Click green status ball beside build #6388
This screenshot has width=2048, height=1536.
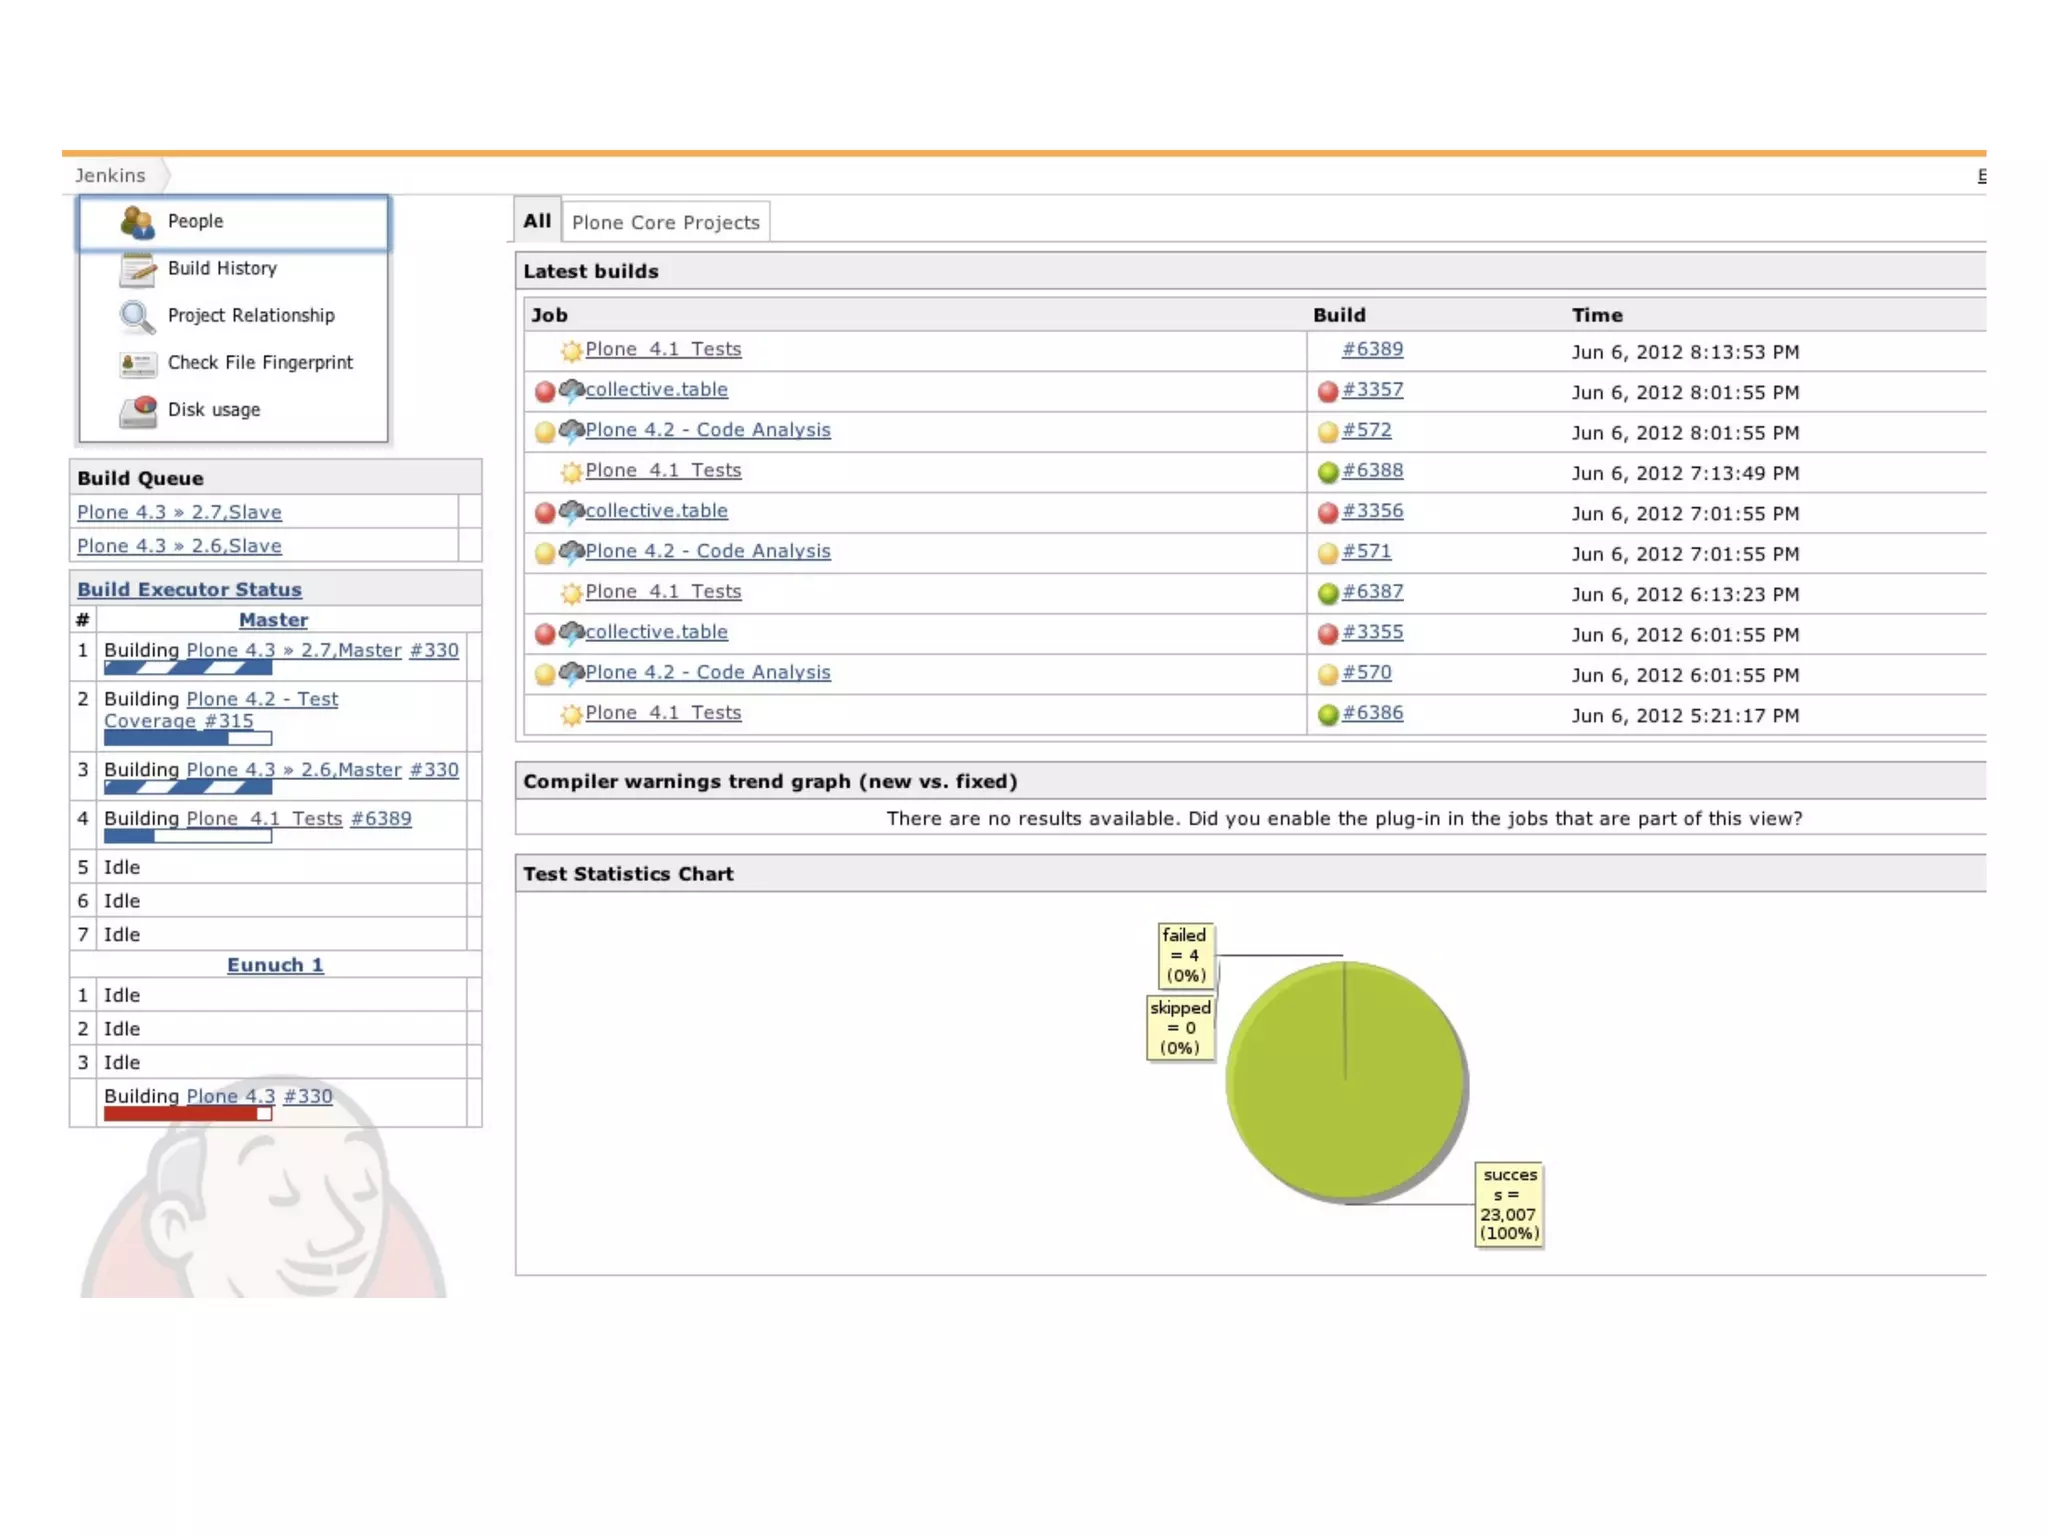[1327, 472]
